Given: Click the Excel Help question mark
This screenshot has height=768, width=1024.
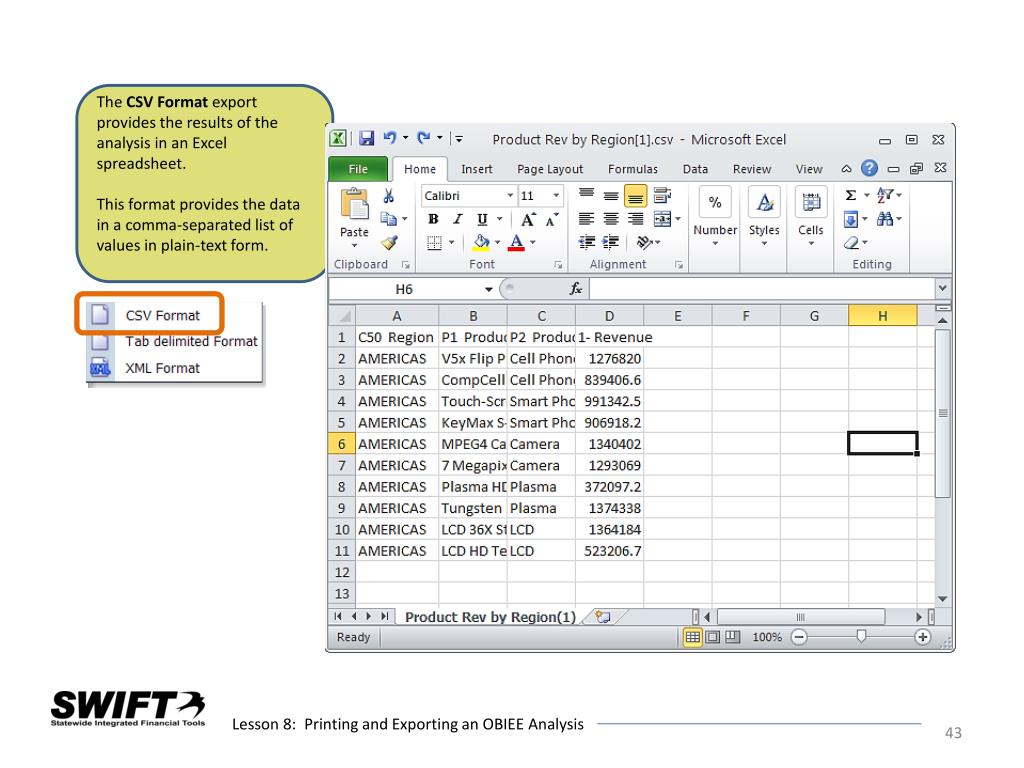Looking at the screenshot, I should click(x=869, y=168).
